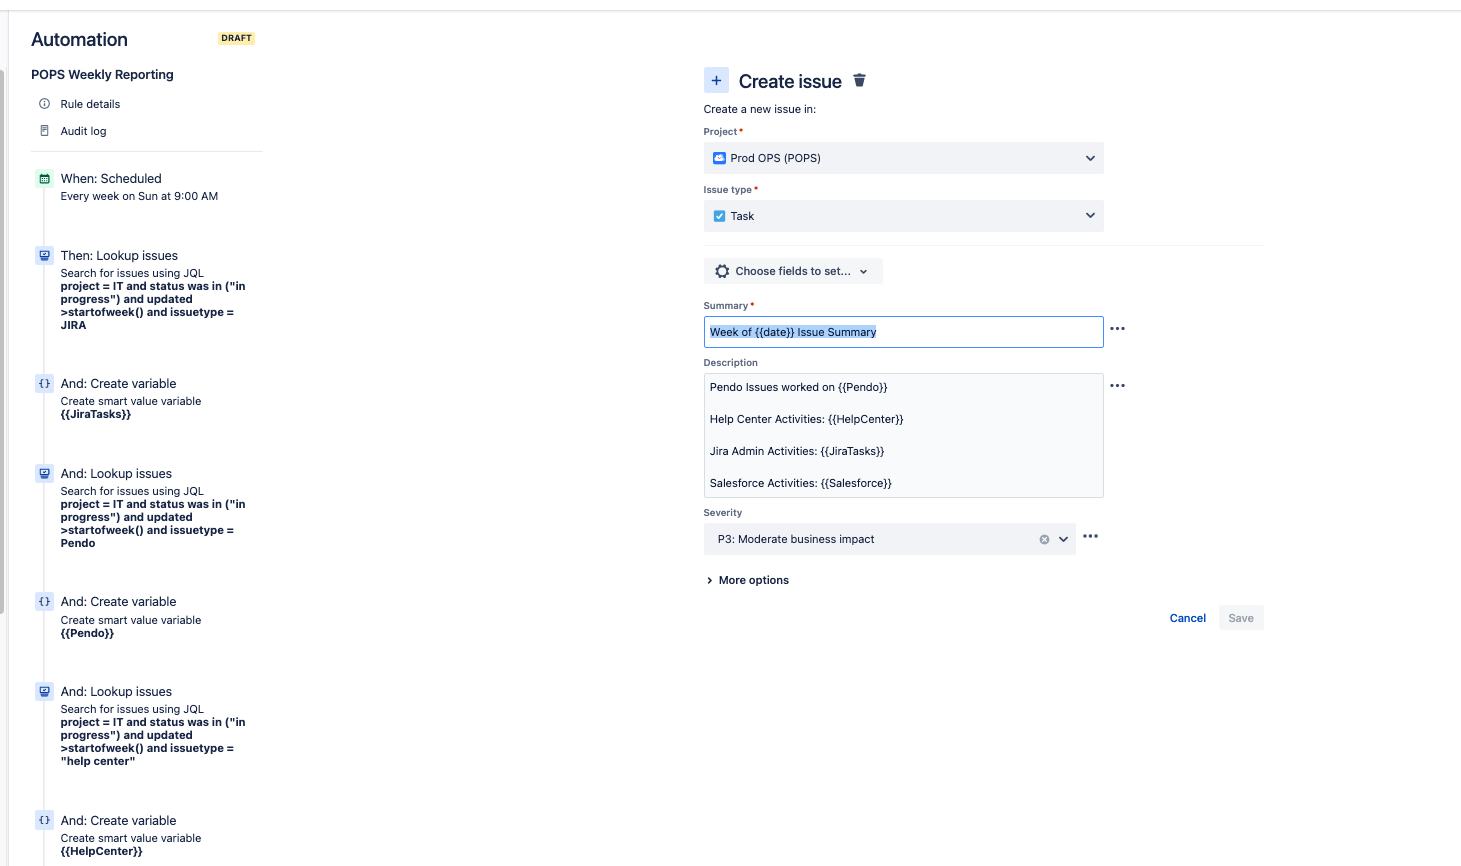Expand the More options section
The width and height of the screenshot is (1461, 866).
747,580
